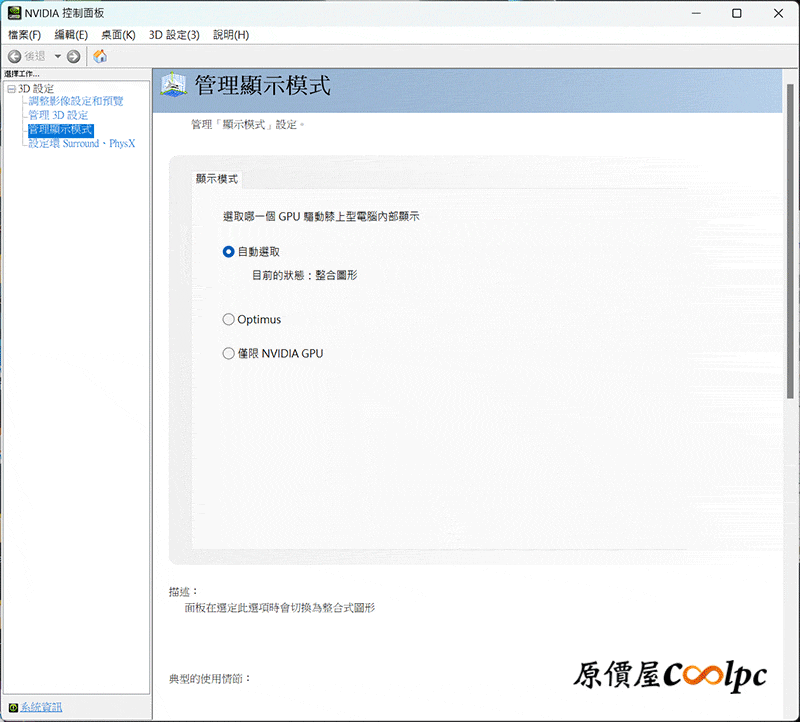Click the 管理顯示模式 header icon

(173, 85)
